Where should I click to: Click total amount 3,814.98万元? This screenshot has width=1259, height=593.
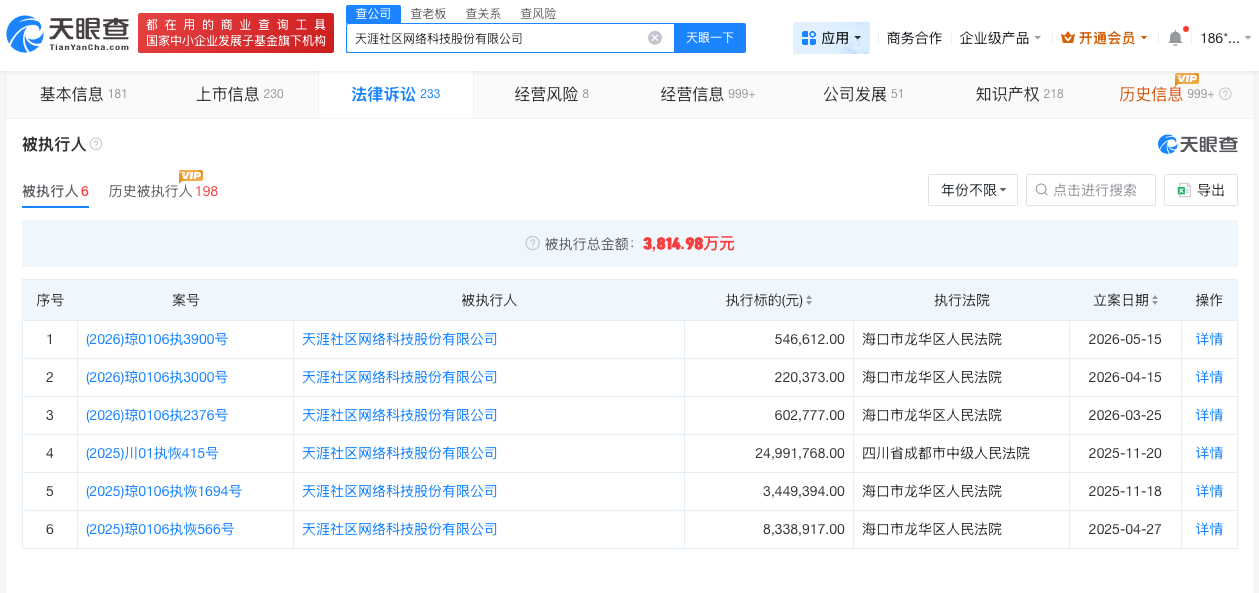[688, 243]
